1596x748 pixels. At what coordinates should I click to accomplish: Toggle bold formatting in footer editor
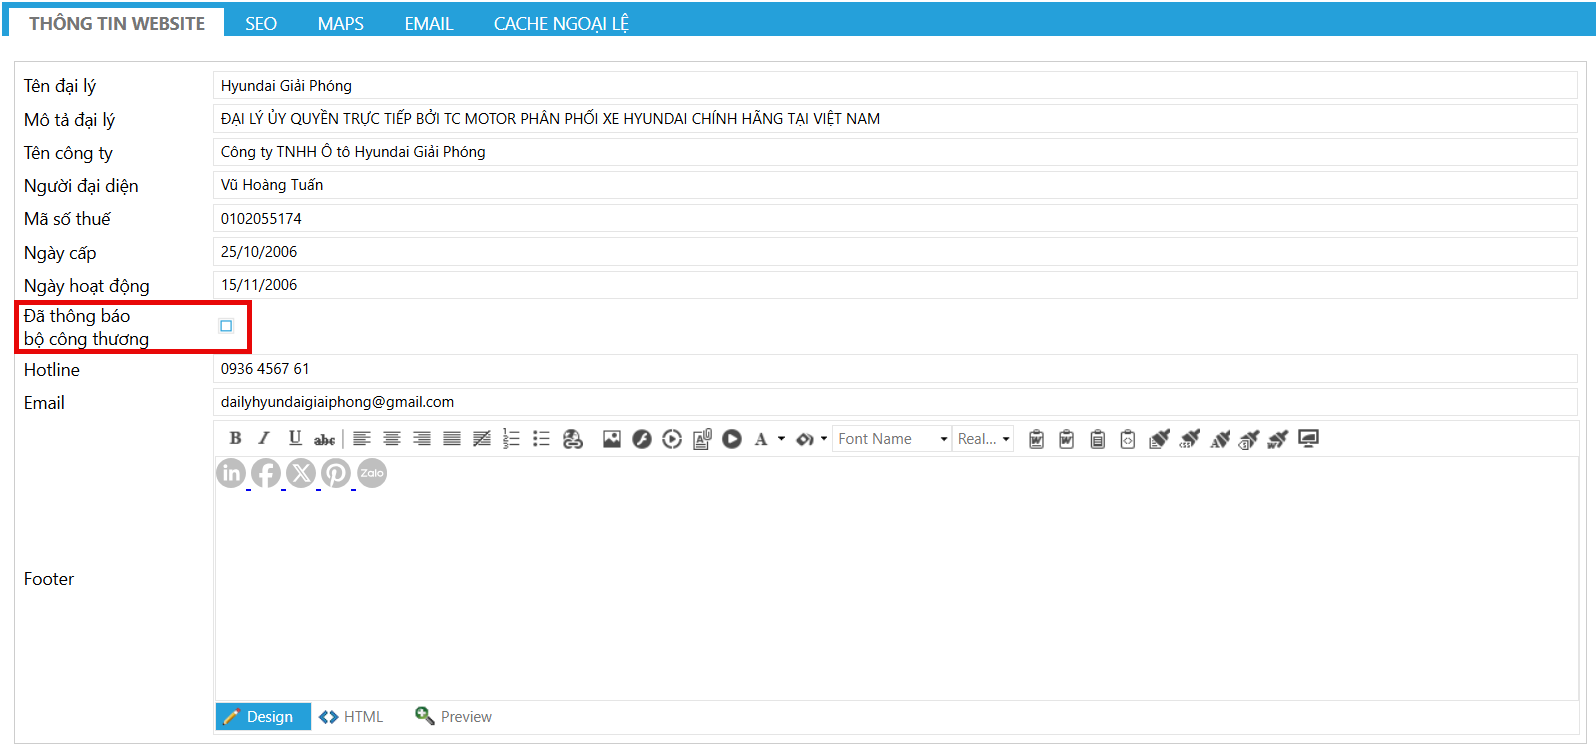click(x=235, y=438)
